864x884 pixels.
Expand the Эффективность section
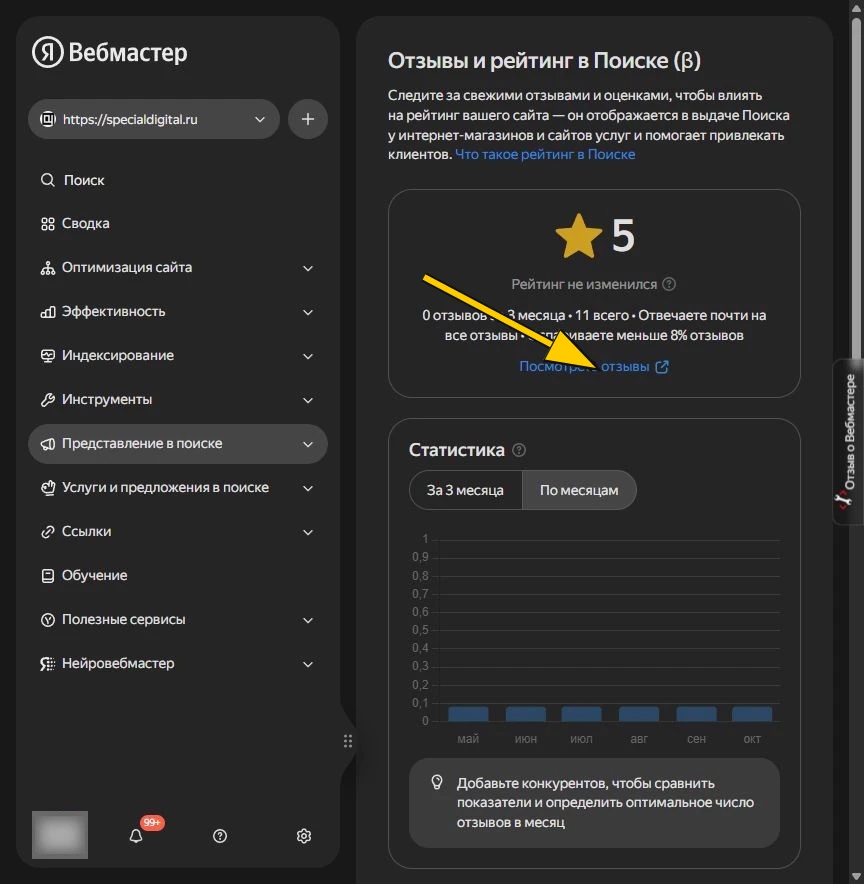pos(308,312)
